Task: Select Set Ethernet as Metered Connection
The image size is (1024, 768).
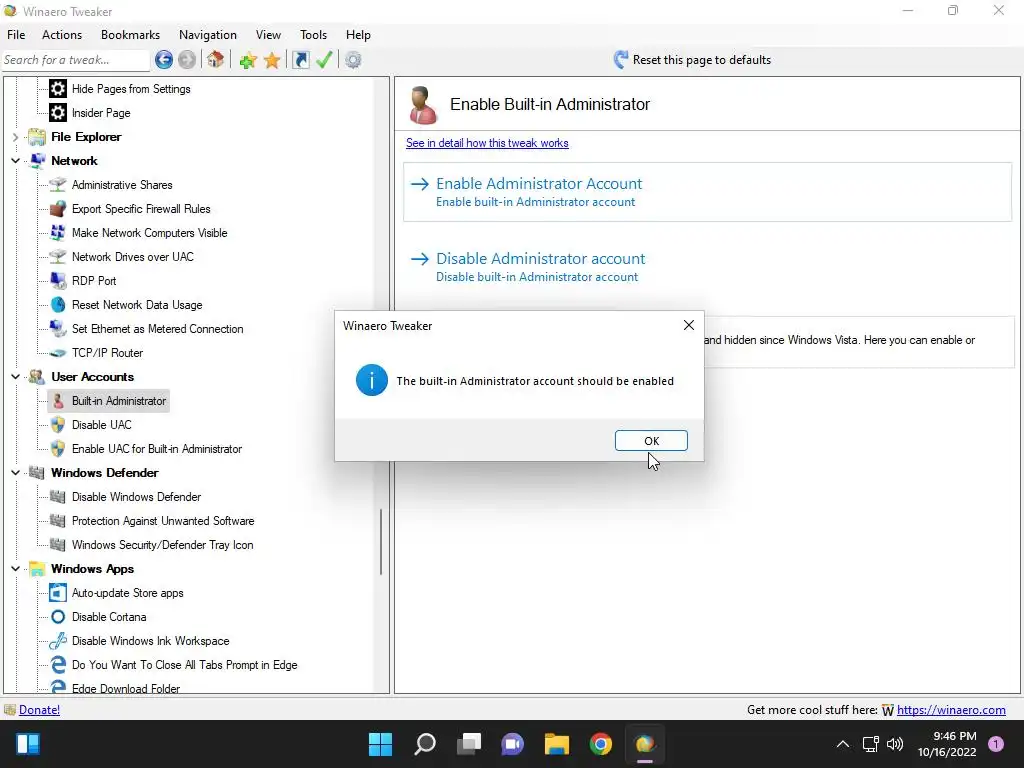Action: (157, 329)
